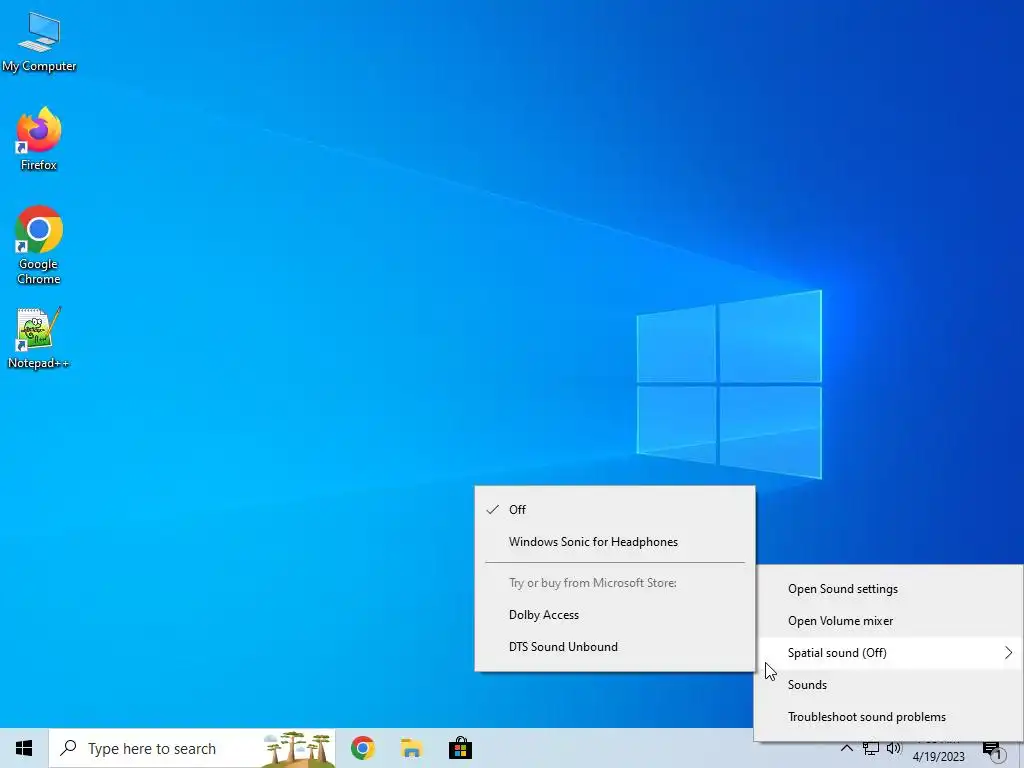Screen dimensions: 1024x768
Task: Enable Windows Sonic for Headphones
Action: 615,541
